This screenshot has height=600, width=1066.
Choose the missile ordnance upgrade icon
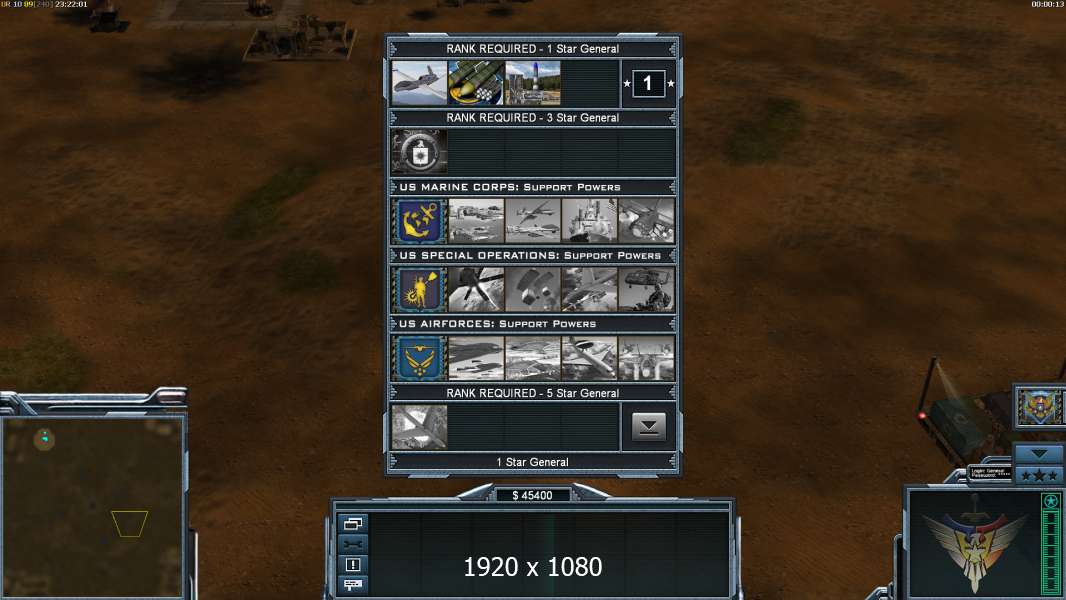(x=476, y=83)
